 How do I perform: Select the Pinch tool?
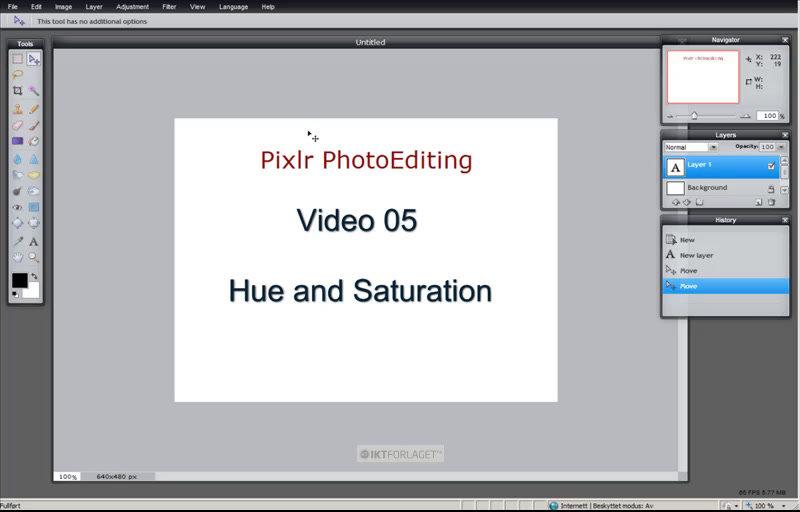34,223
